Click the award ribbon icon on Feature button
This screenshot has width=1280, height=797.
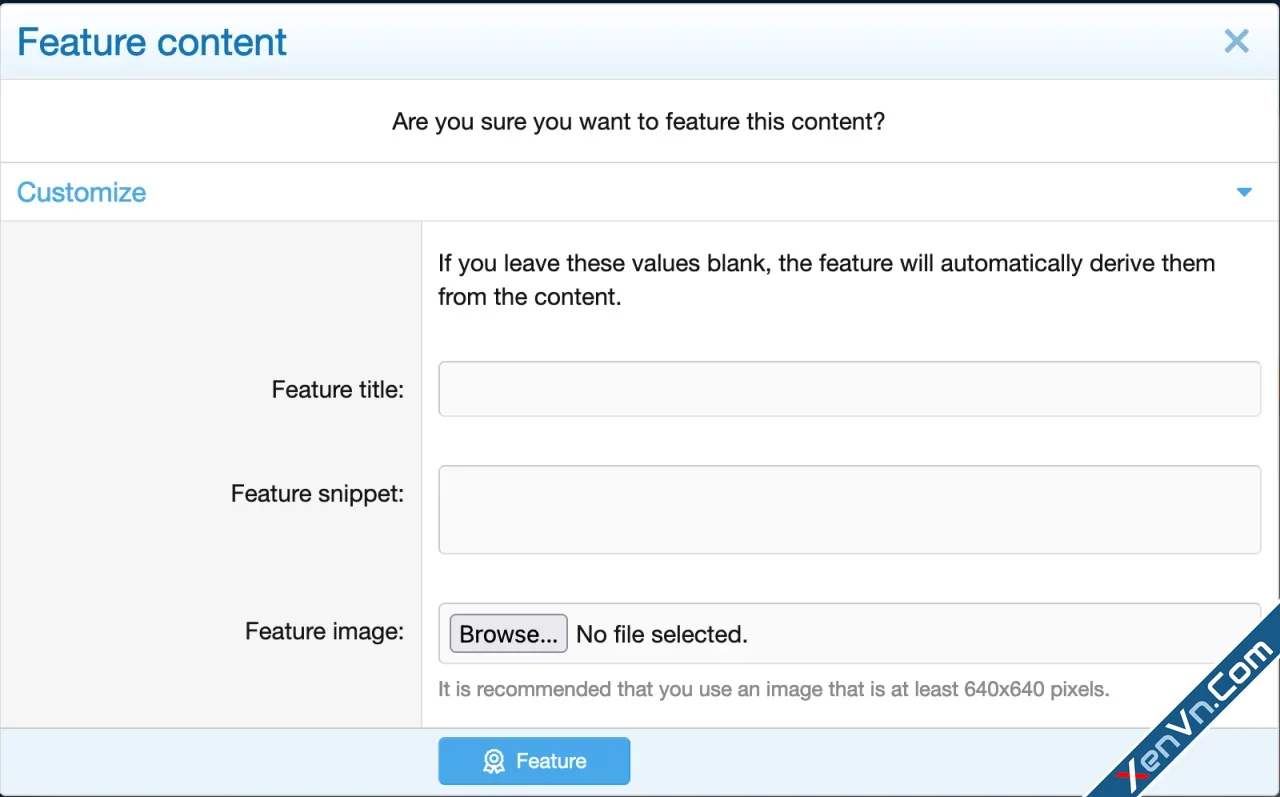(x=493, y=761)
